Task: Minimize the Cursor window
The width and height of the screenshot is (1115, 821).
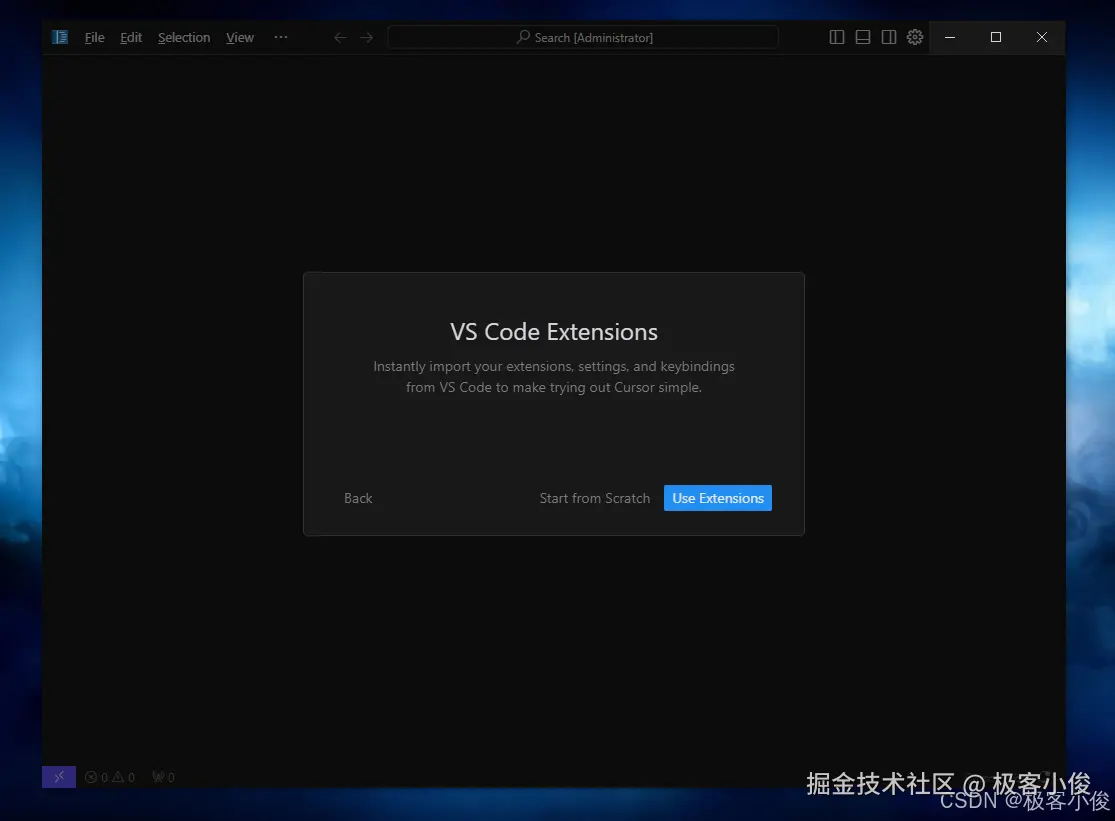Action: 950,37
